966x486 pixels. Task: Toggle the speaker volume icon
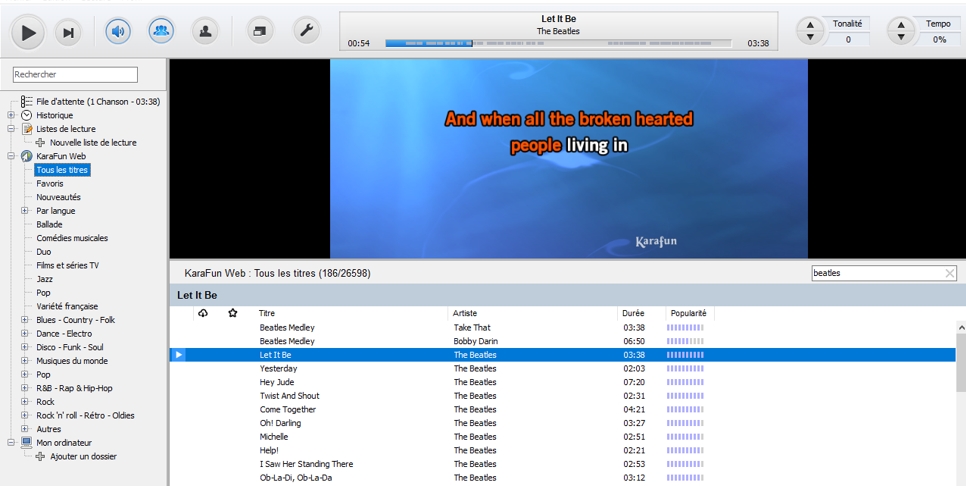[x=118, y=31]
